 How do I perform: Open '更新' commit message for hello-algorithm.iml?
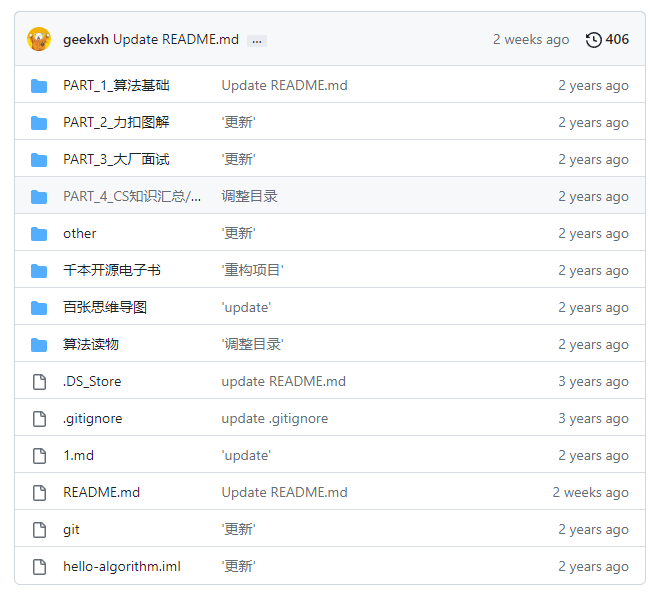pos(238,567)
